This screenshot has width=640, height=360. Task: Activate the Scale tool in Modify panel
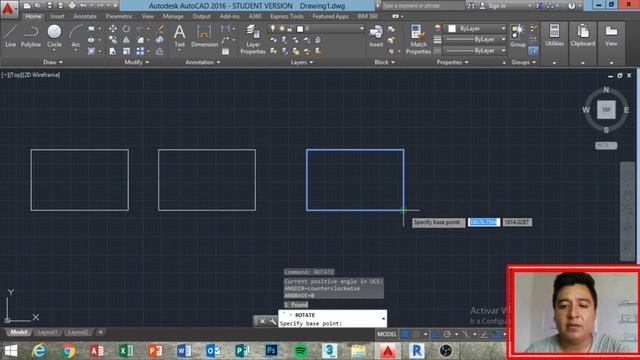pyautogui.click(x=127, y=51)
